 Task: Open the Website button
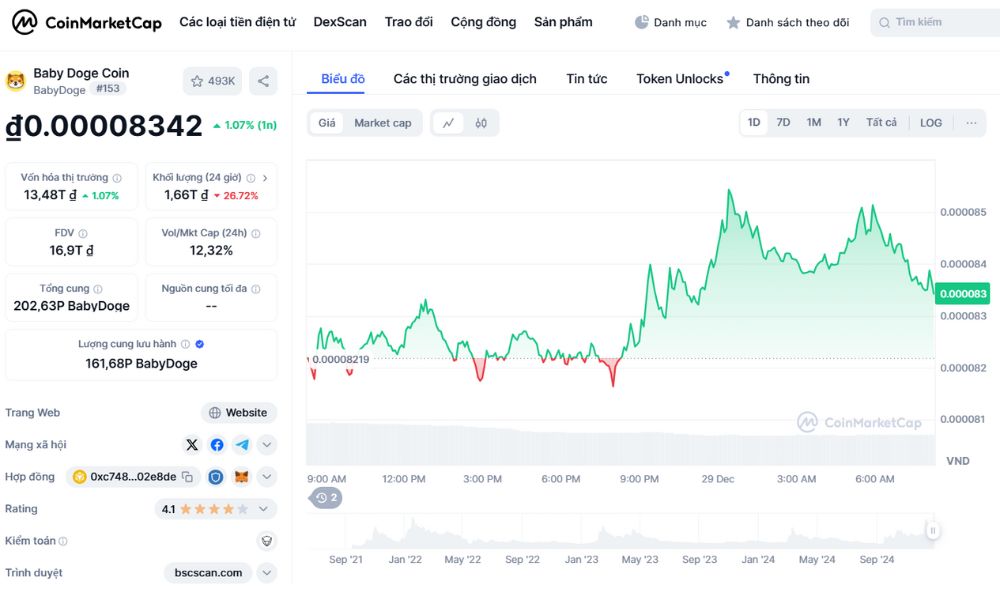click(x=239, y=413)
